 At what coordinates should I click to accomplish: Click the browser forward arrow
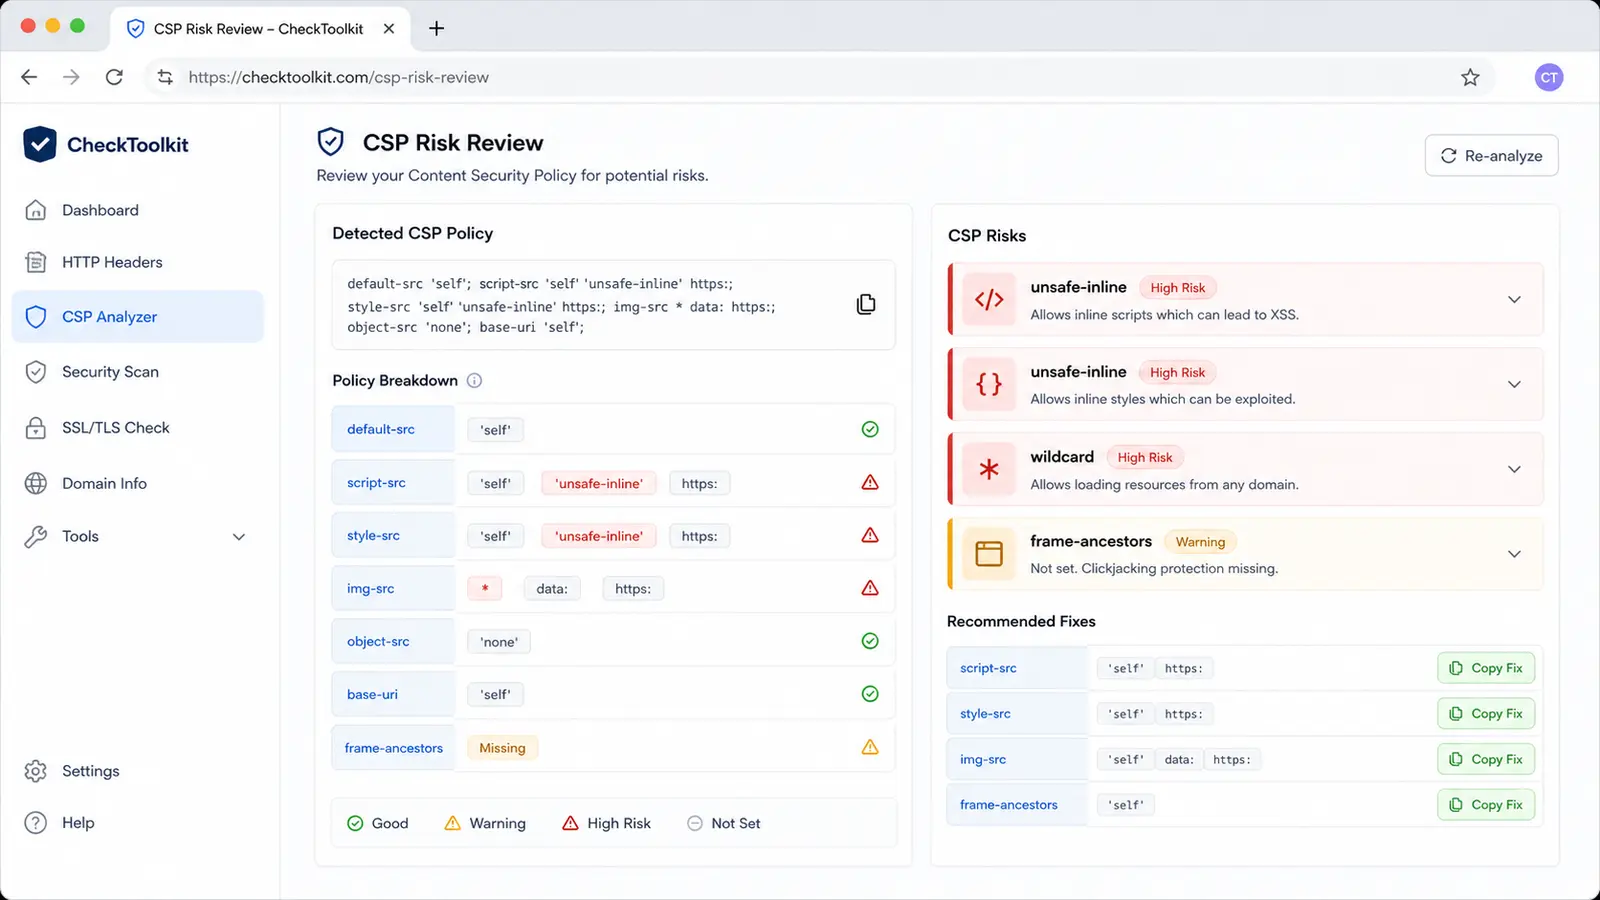[x=71, y=77]
